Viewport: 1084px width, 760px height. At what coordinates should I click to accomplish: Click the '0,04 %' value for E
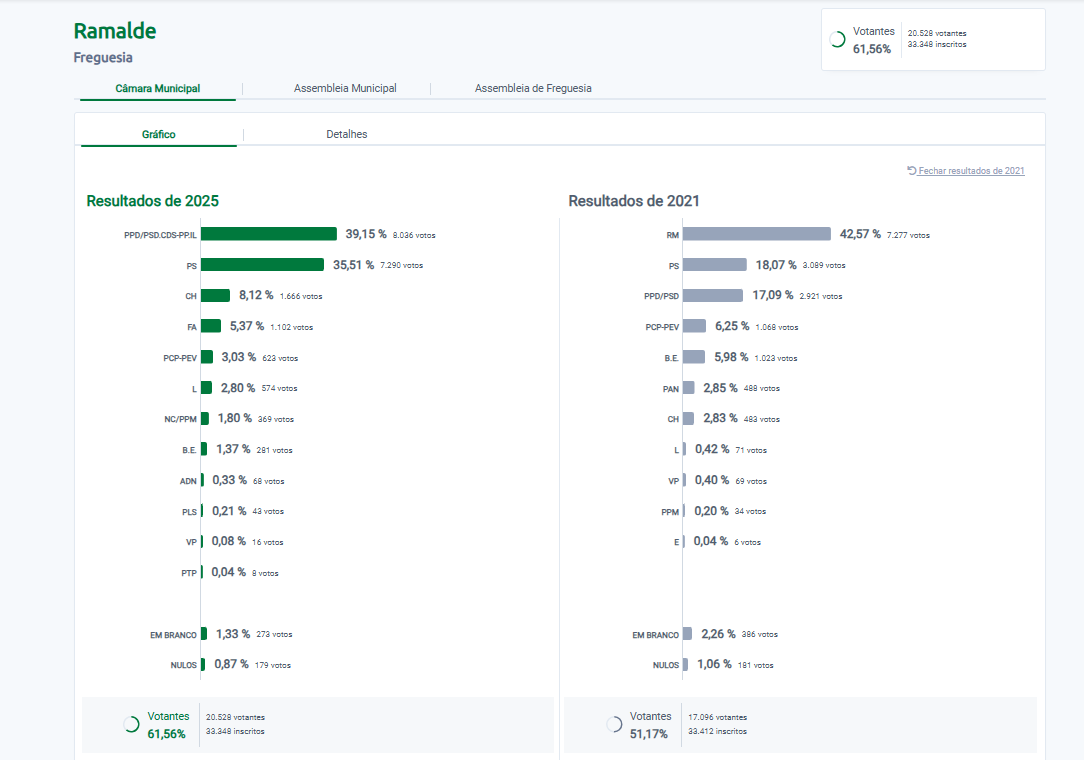point(711,541)
